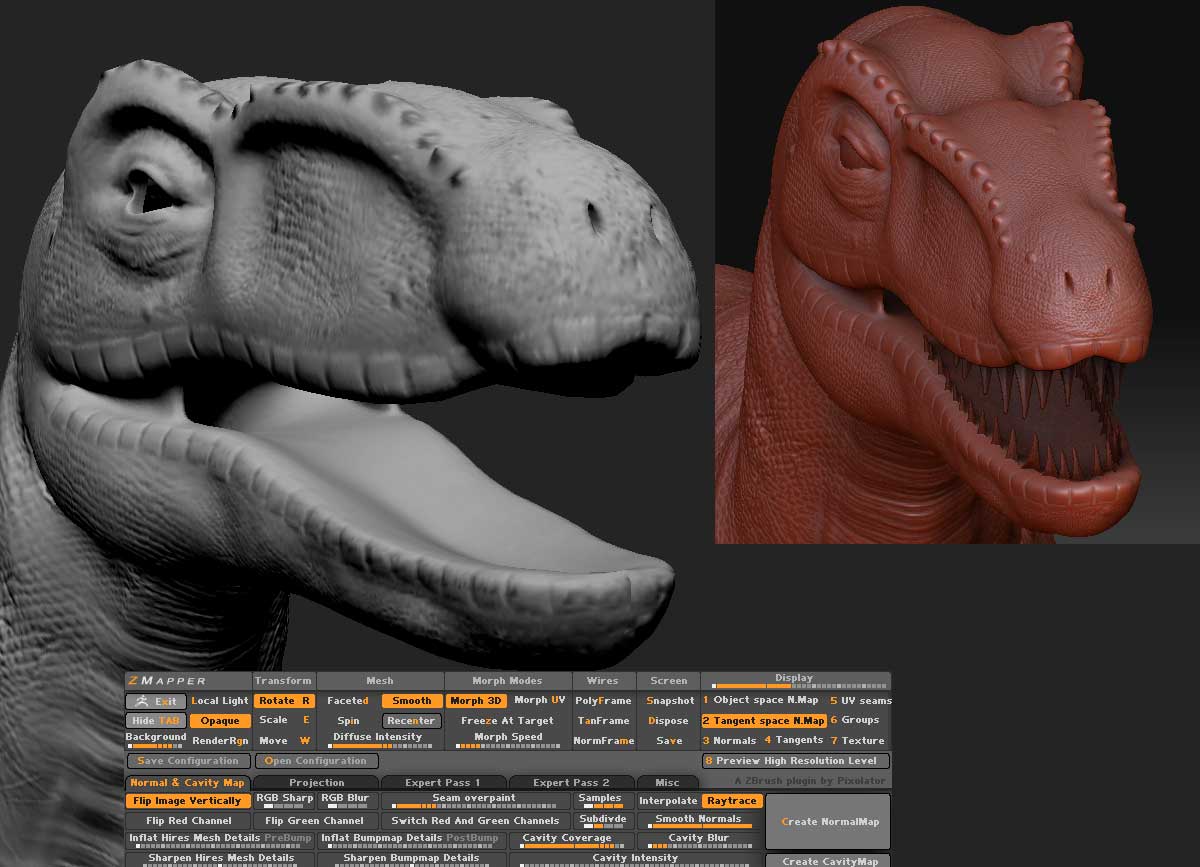Switch to Projection tab
The image size is (1200, 867).
coord(316,782)
